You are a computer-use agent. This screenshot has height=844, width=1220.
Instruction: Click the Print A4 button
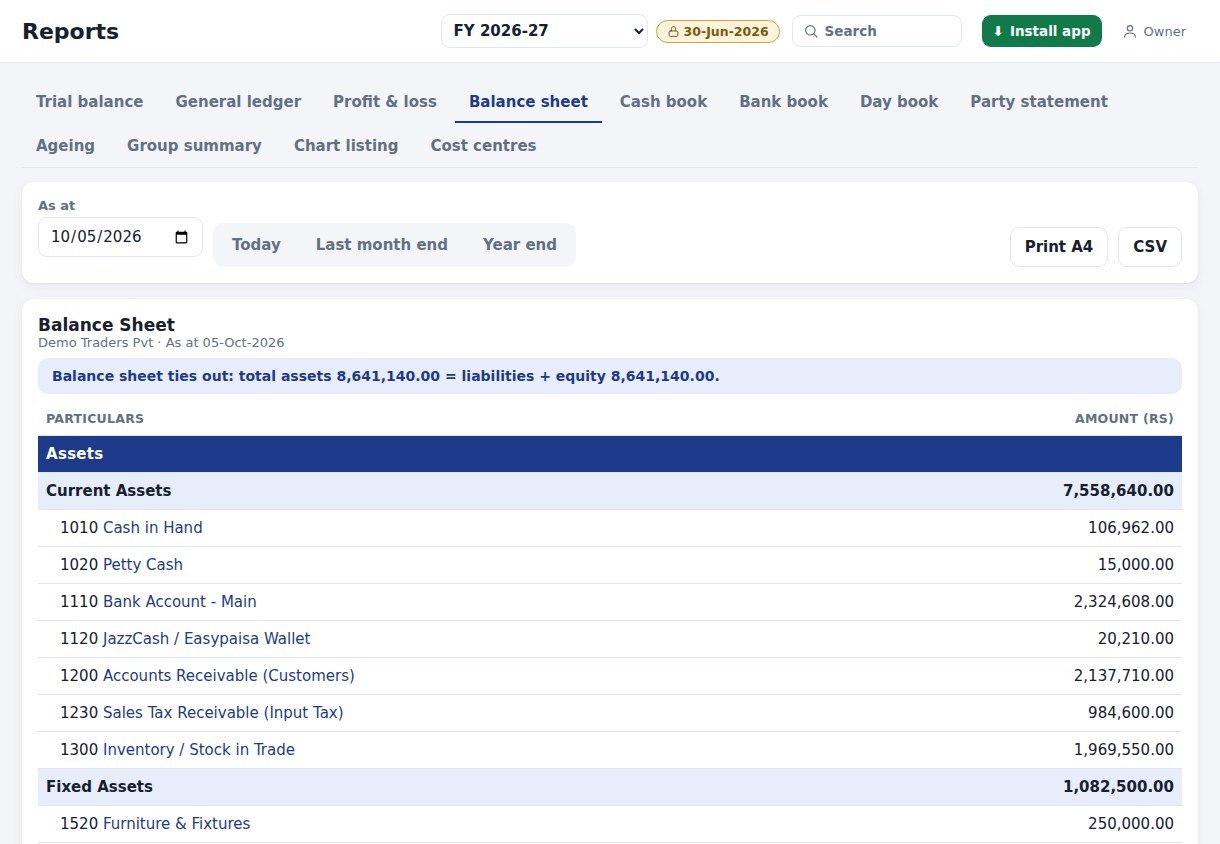[x=1059, y=247]
